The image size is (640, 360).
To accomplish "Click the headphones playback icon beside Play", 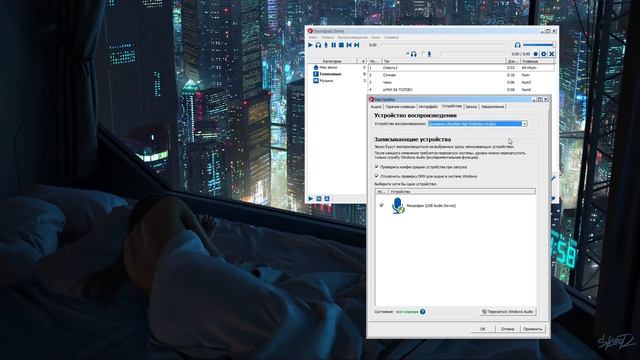I will pyautogui.click(x=318, y=45).
